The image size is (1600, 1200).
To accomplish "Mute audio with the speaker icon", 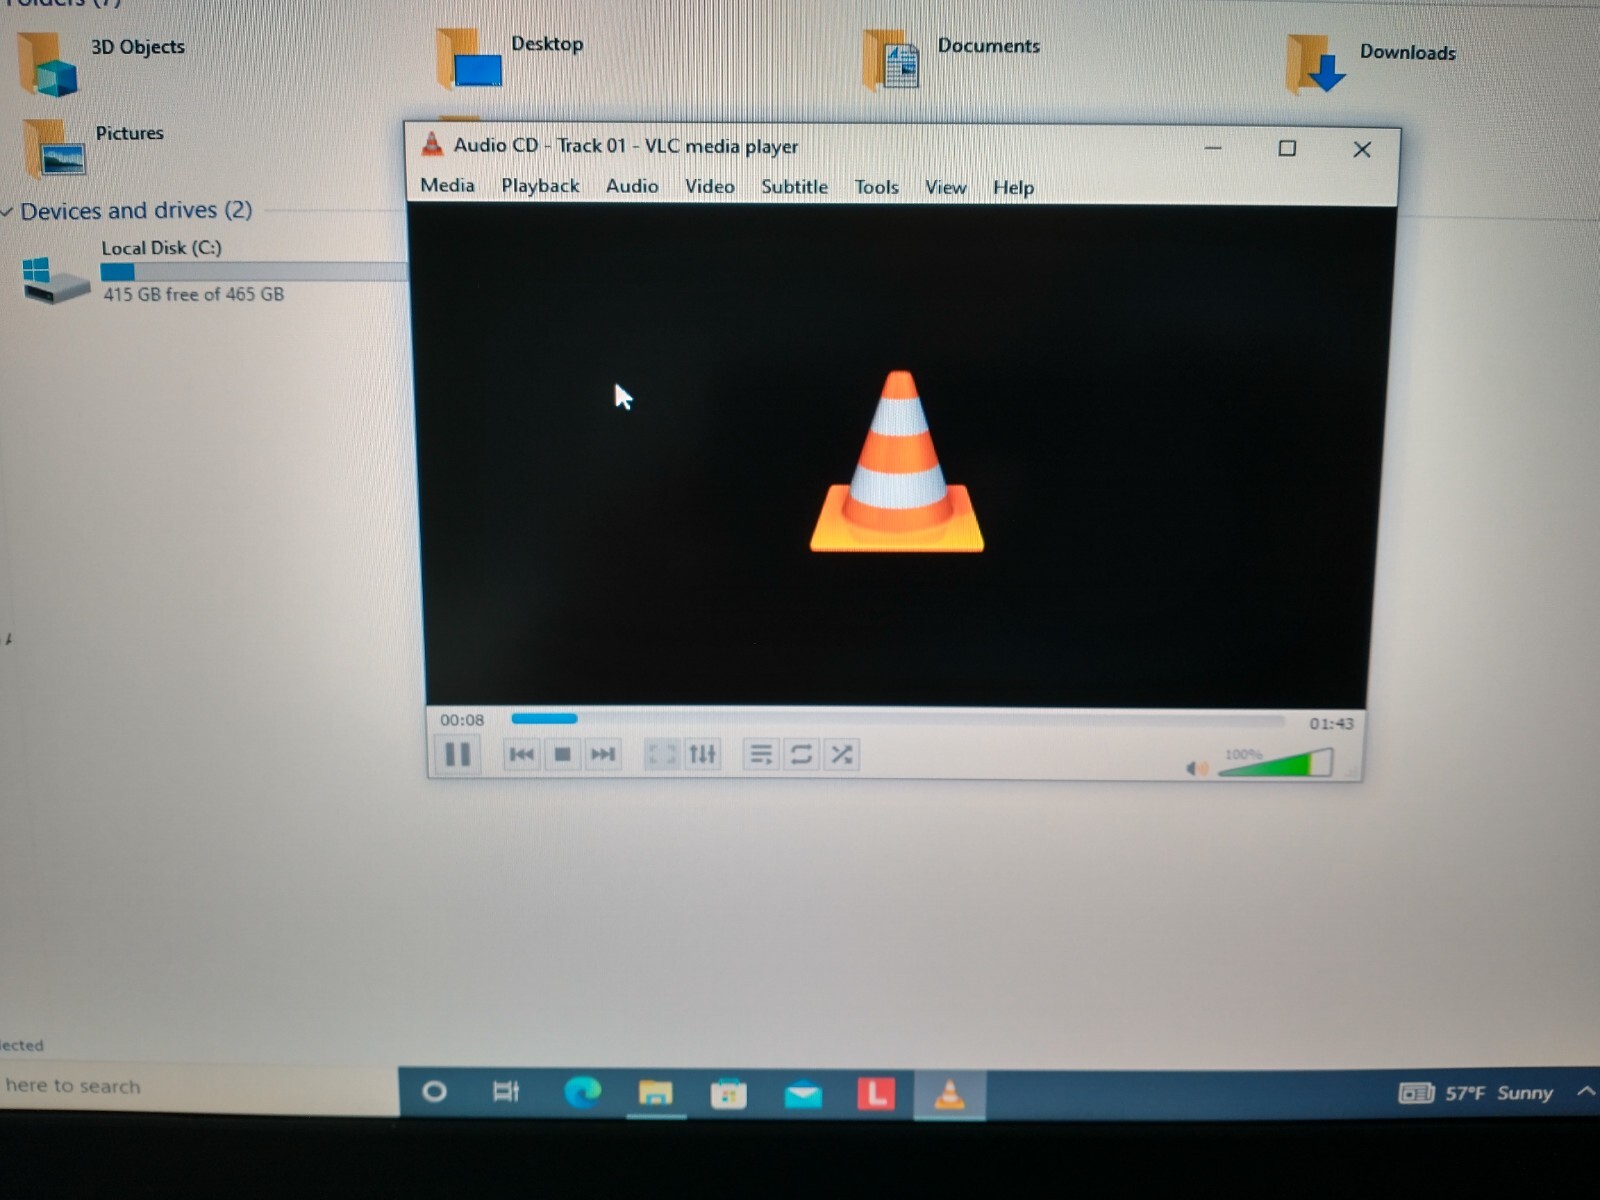I will tap(1196, 768).
